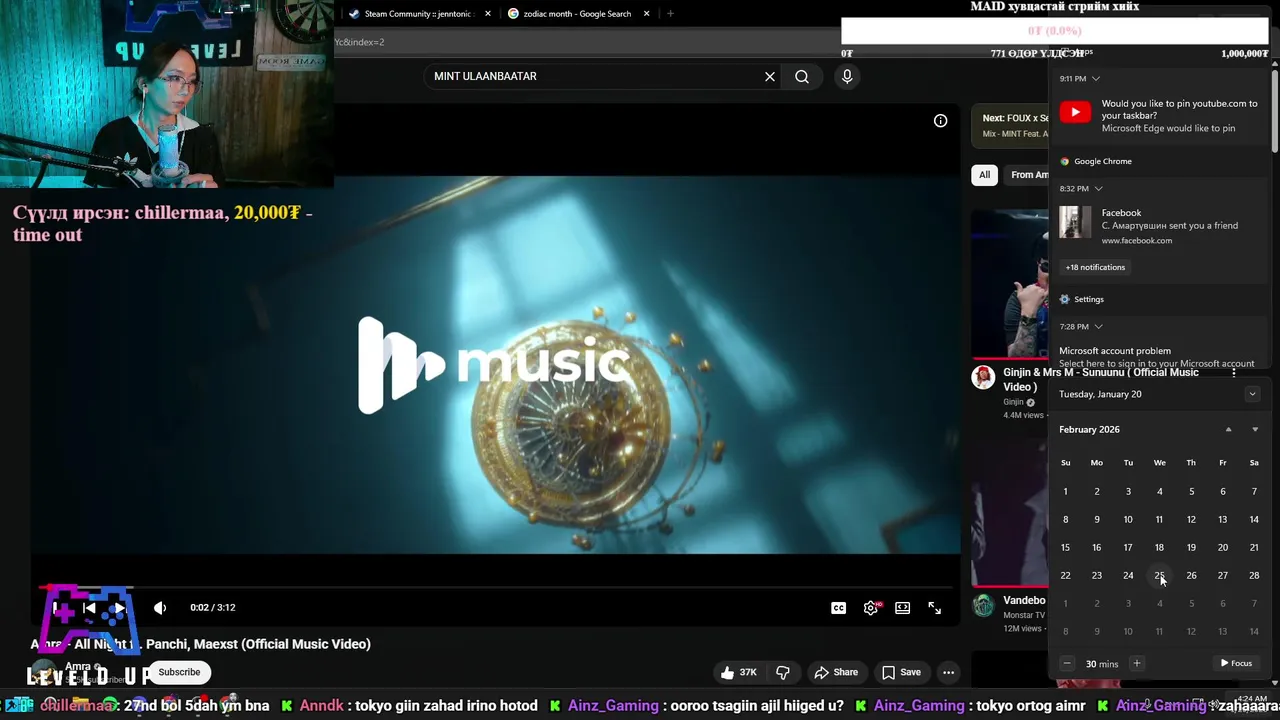
Task: Open options menu for Ginjin Sunuunu video
Action: (1234, 372)
